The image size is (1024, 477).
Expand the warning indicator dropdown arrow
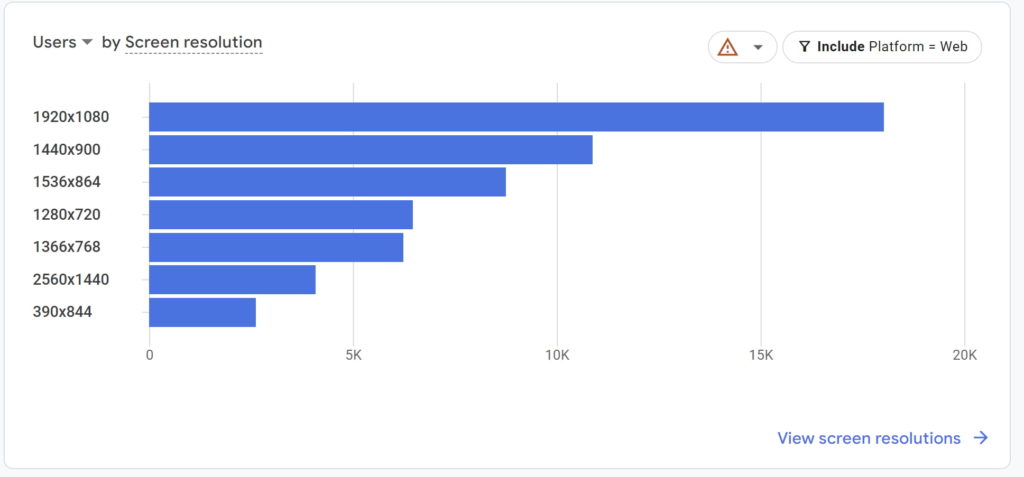click(x=758, y=47)
